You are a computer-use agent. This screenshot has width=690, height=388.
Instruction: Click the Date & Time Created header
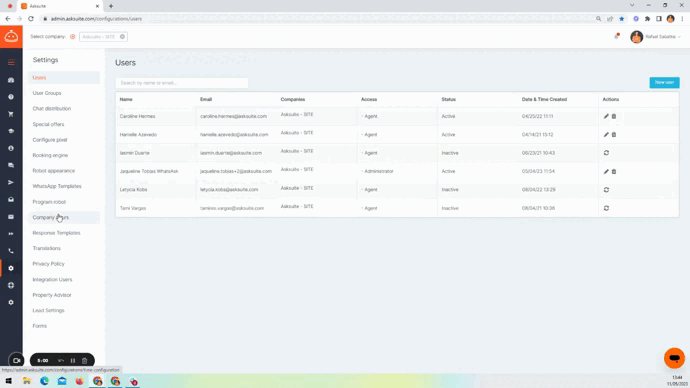[544, 99]
